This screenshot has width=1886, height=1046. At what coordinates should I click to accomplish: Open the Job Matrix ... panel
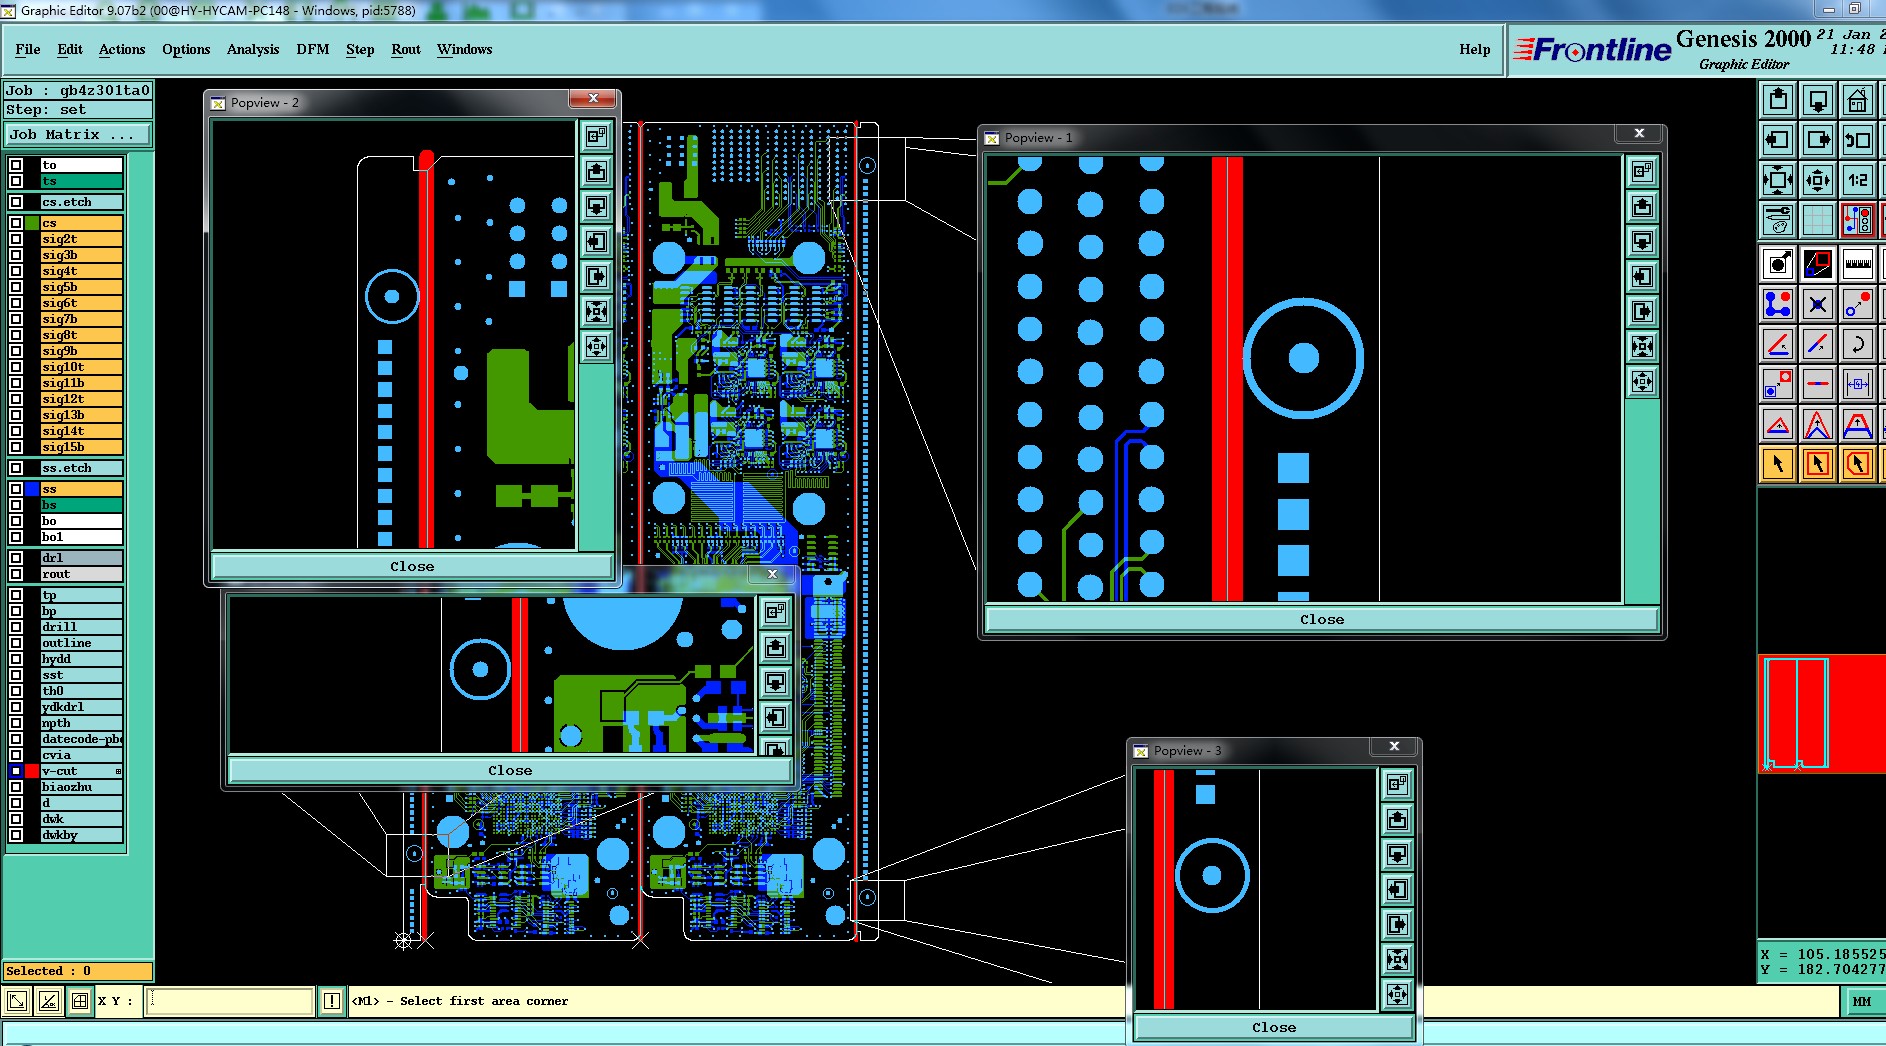click(x=78, y=134)
